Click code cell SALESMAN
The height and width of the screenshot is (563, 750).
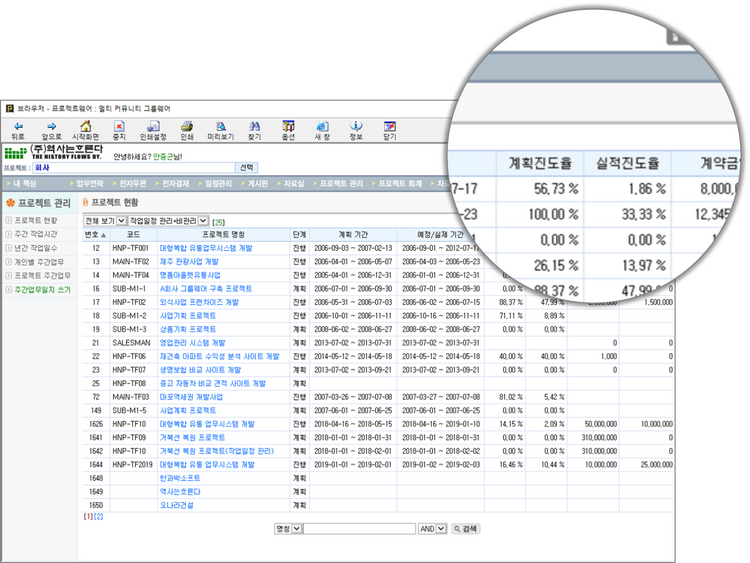pyautogui.click(x=131, y=343)
